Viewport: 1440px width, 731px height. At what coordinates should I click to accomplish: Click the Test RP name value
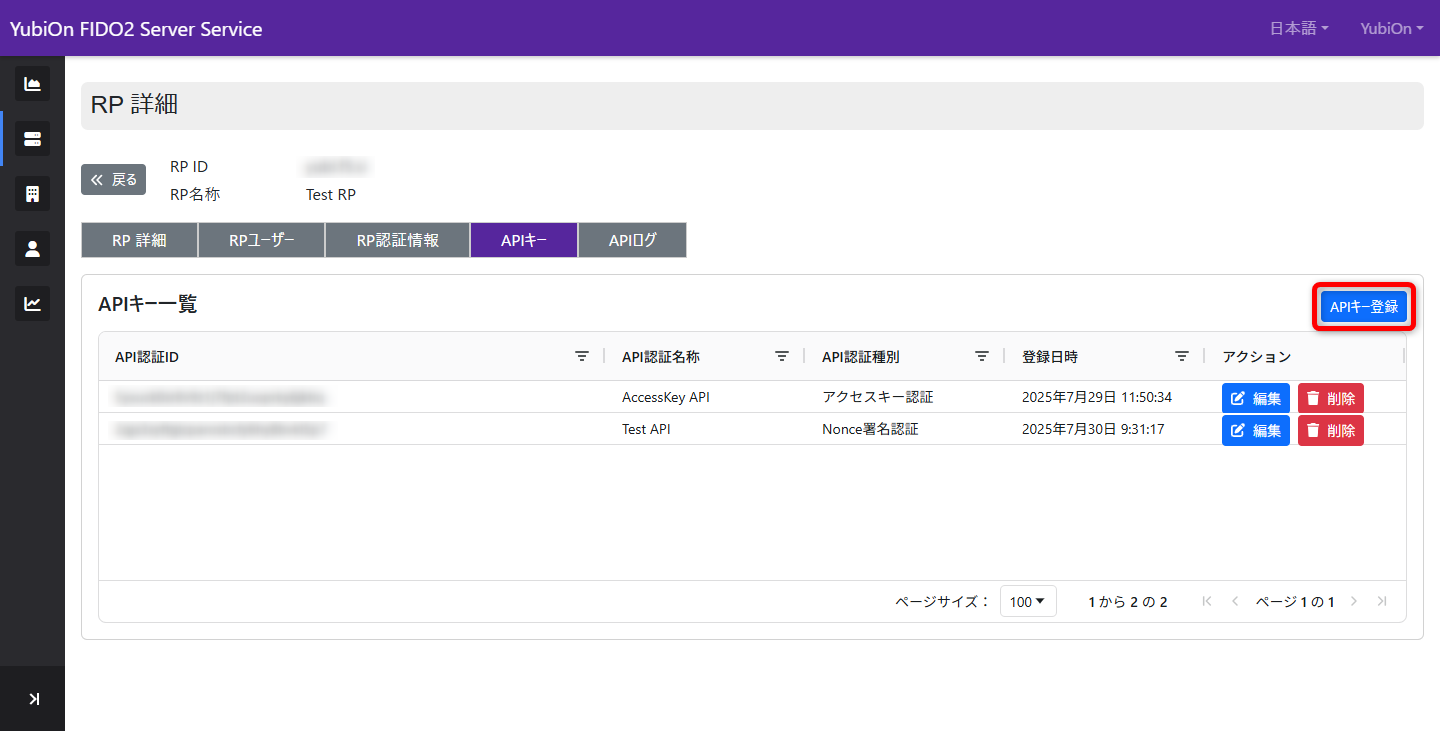click(331, 195)
